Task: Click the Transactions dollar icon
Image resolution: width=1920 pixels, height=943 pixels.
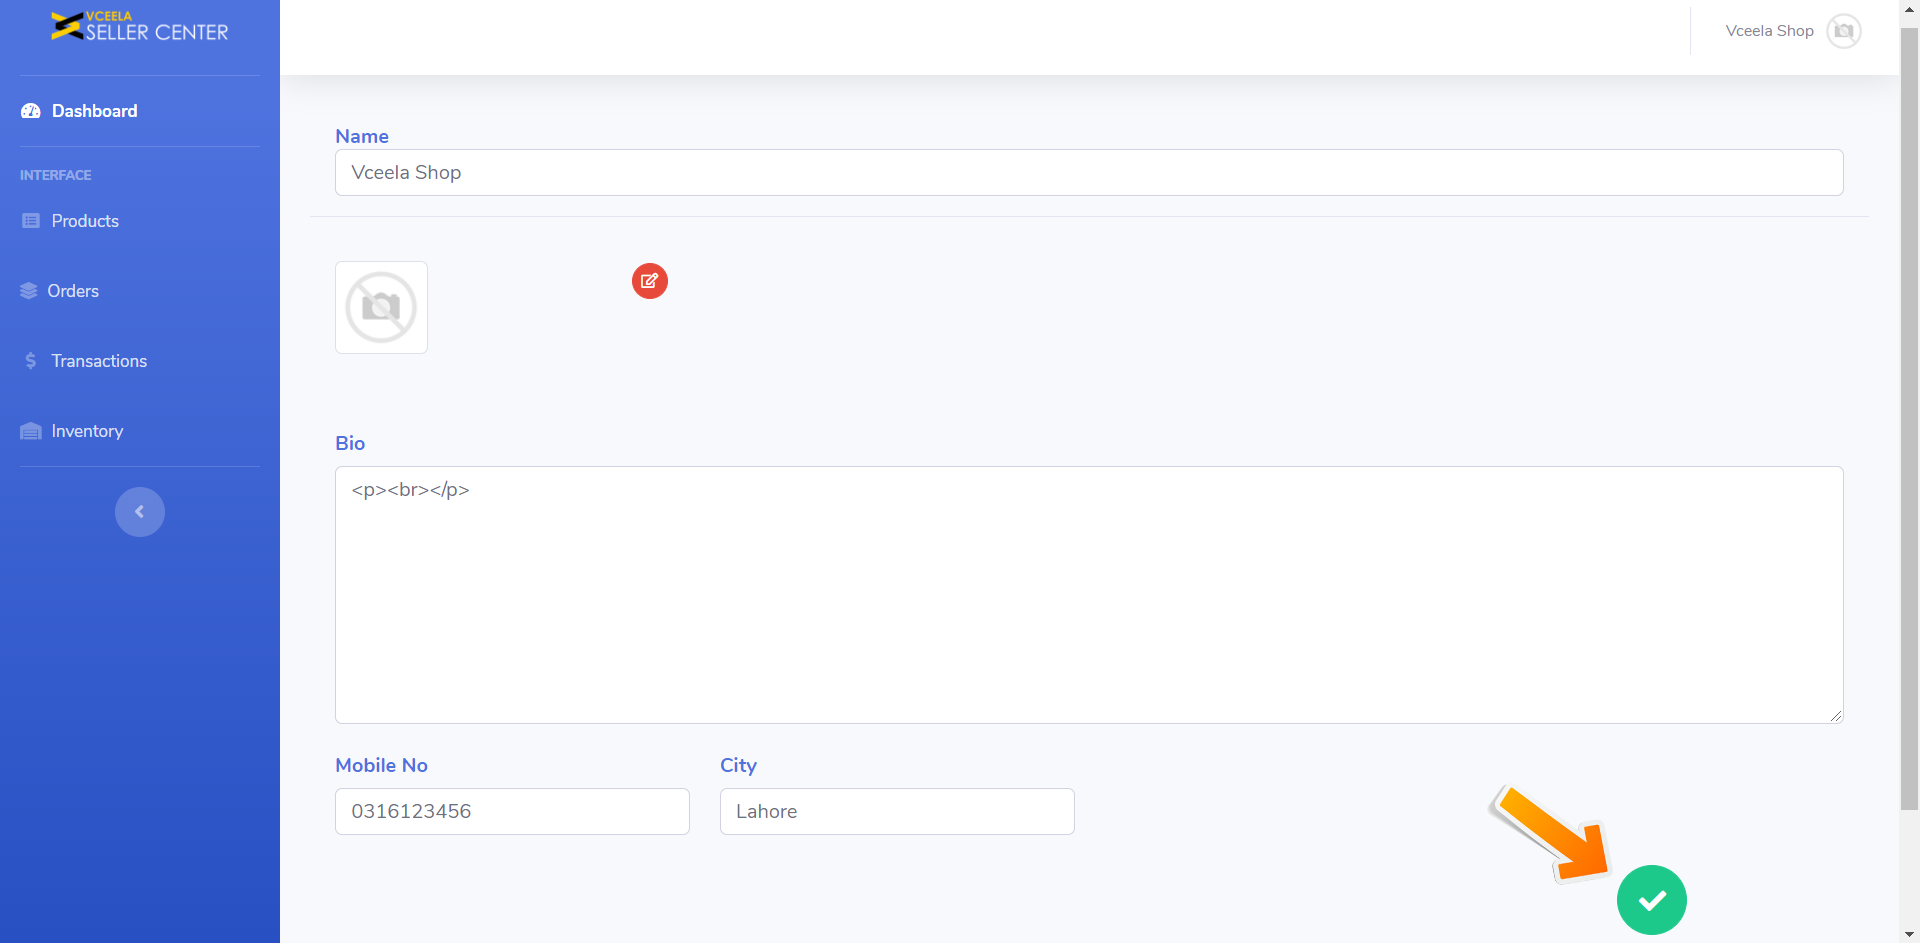Action: [x=31, y=361]
